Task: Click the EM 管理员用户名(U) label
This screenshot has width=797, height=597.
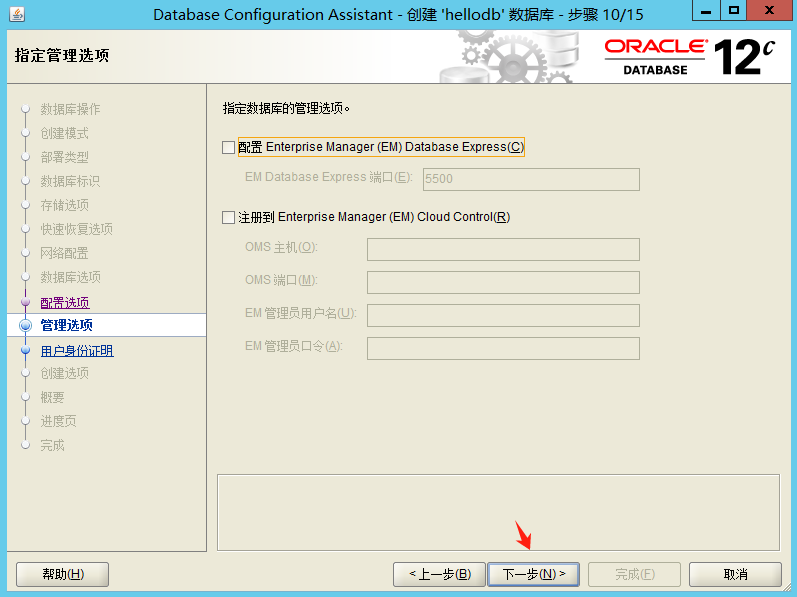Action: [x=301, y=313]
